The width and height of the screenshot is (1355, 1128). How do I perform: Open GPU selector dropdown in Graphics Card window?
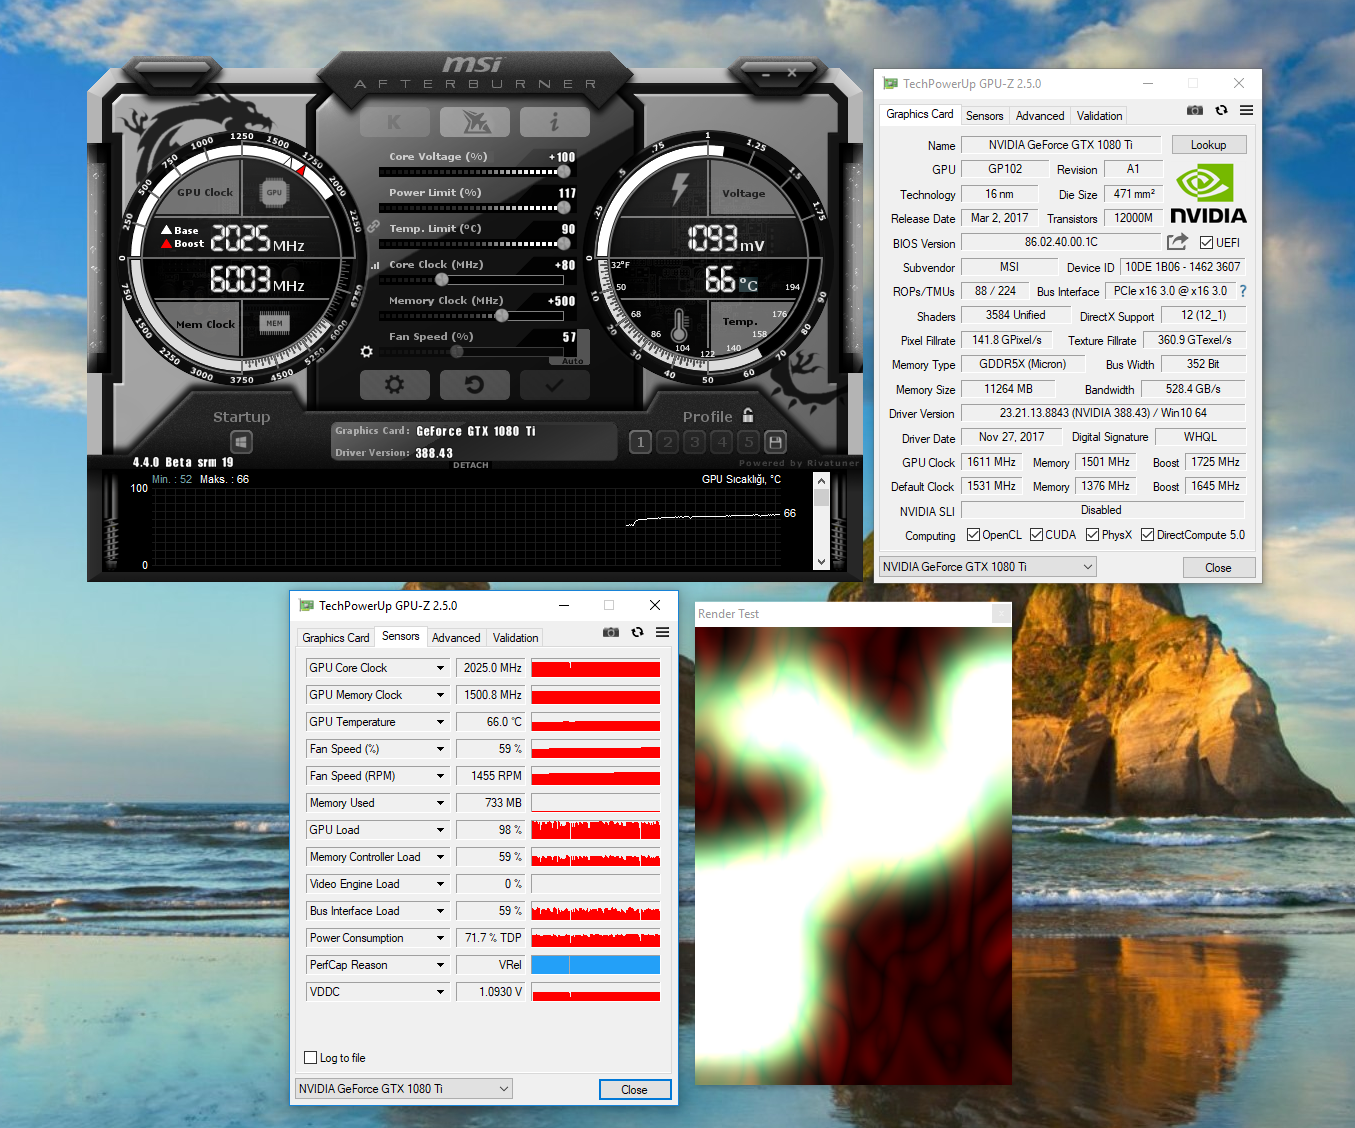click(987, 567)
